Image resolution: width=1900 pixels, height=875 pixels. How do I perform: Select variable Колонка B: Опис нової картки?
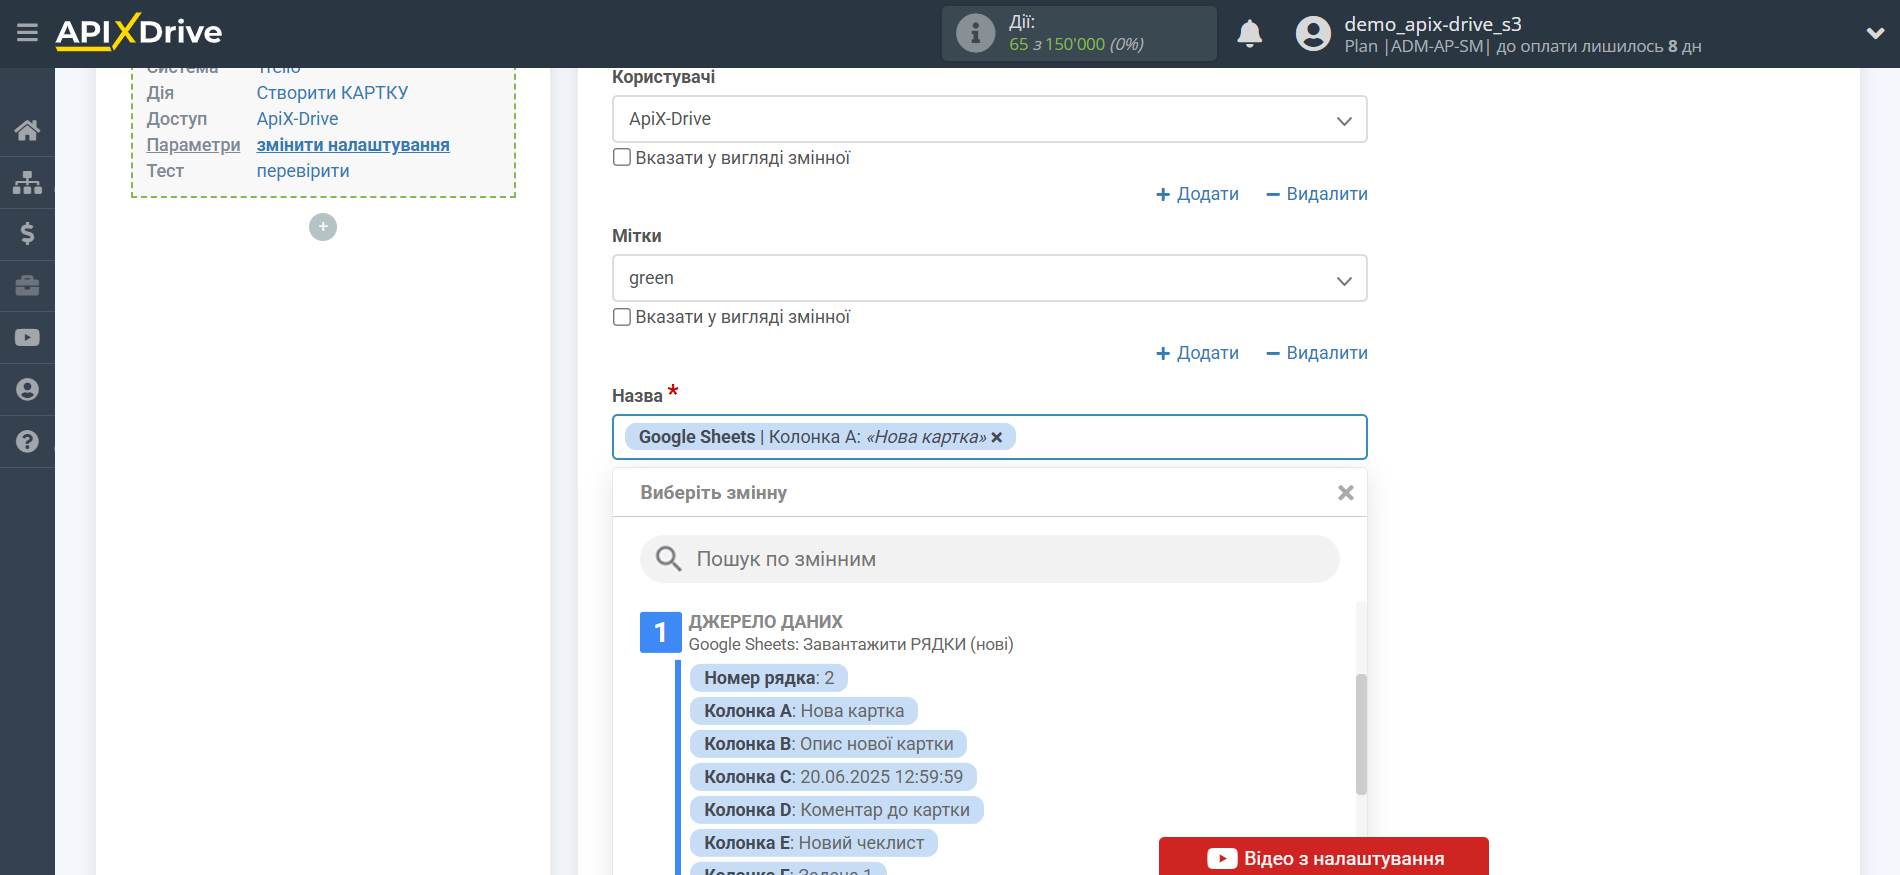pyautogui.click(x=828, y=744)
